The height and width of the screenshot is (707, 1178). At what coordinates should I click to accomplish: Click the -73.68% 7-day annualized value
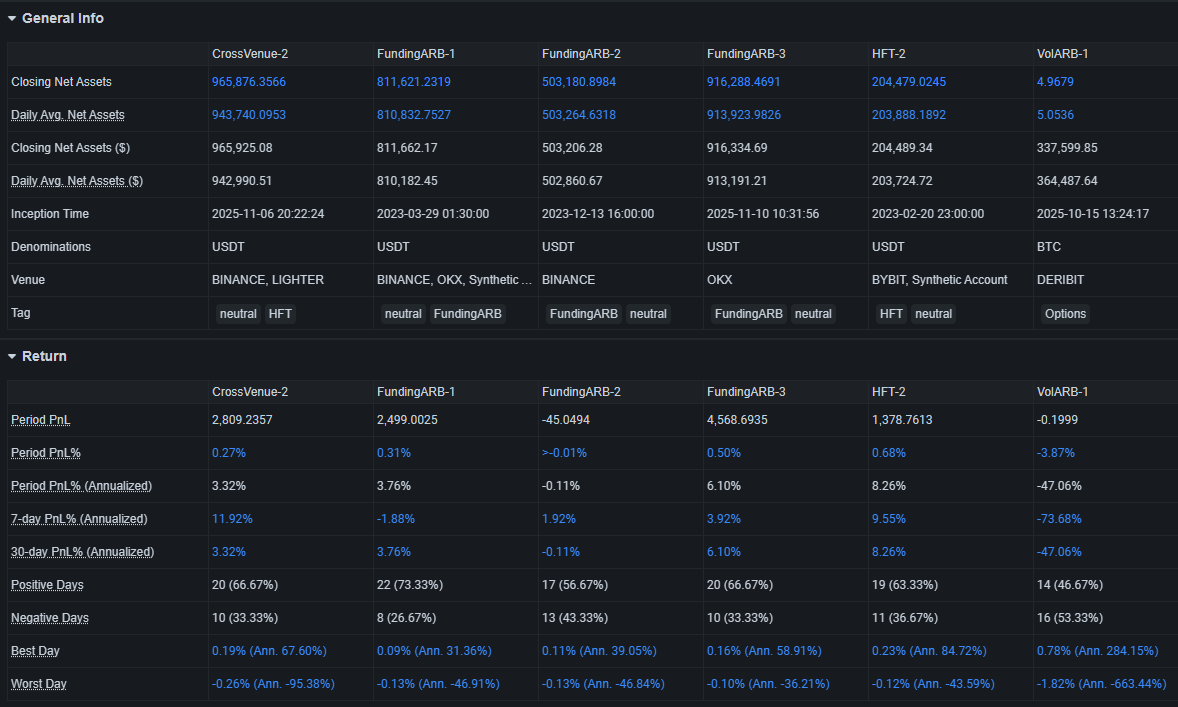[x=1059, y=519]
